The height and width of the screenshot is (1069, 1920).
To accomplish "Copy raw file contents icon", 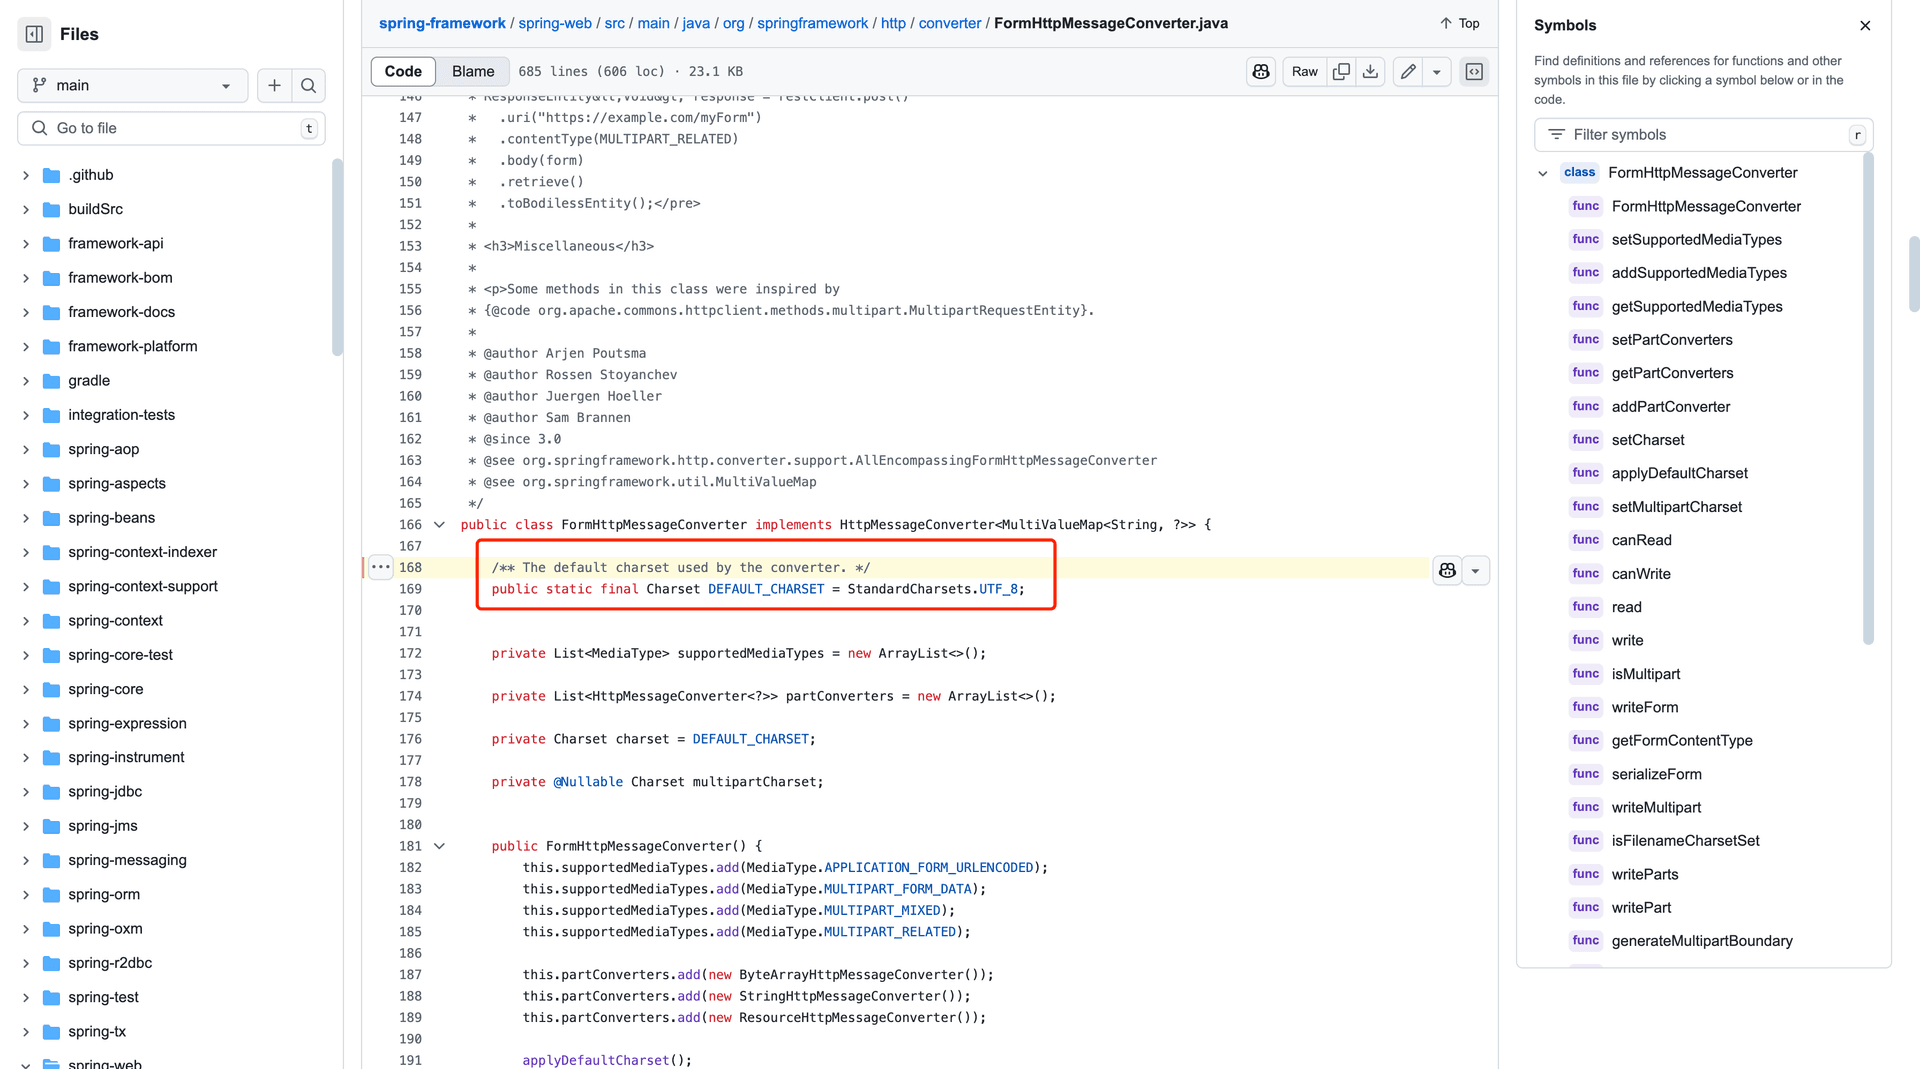I will (1341, 72).
